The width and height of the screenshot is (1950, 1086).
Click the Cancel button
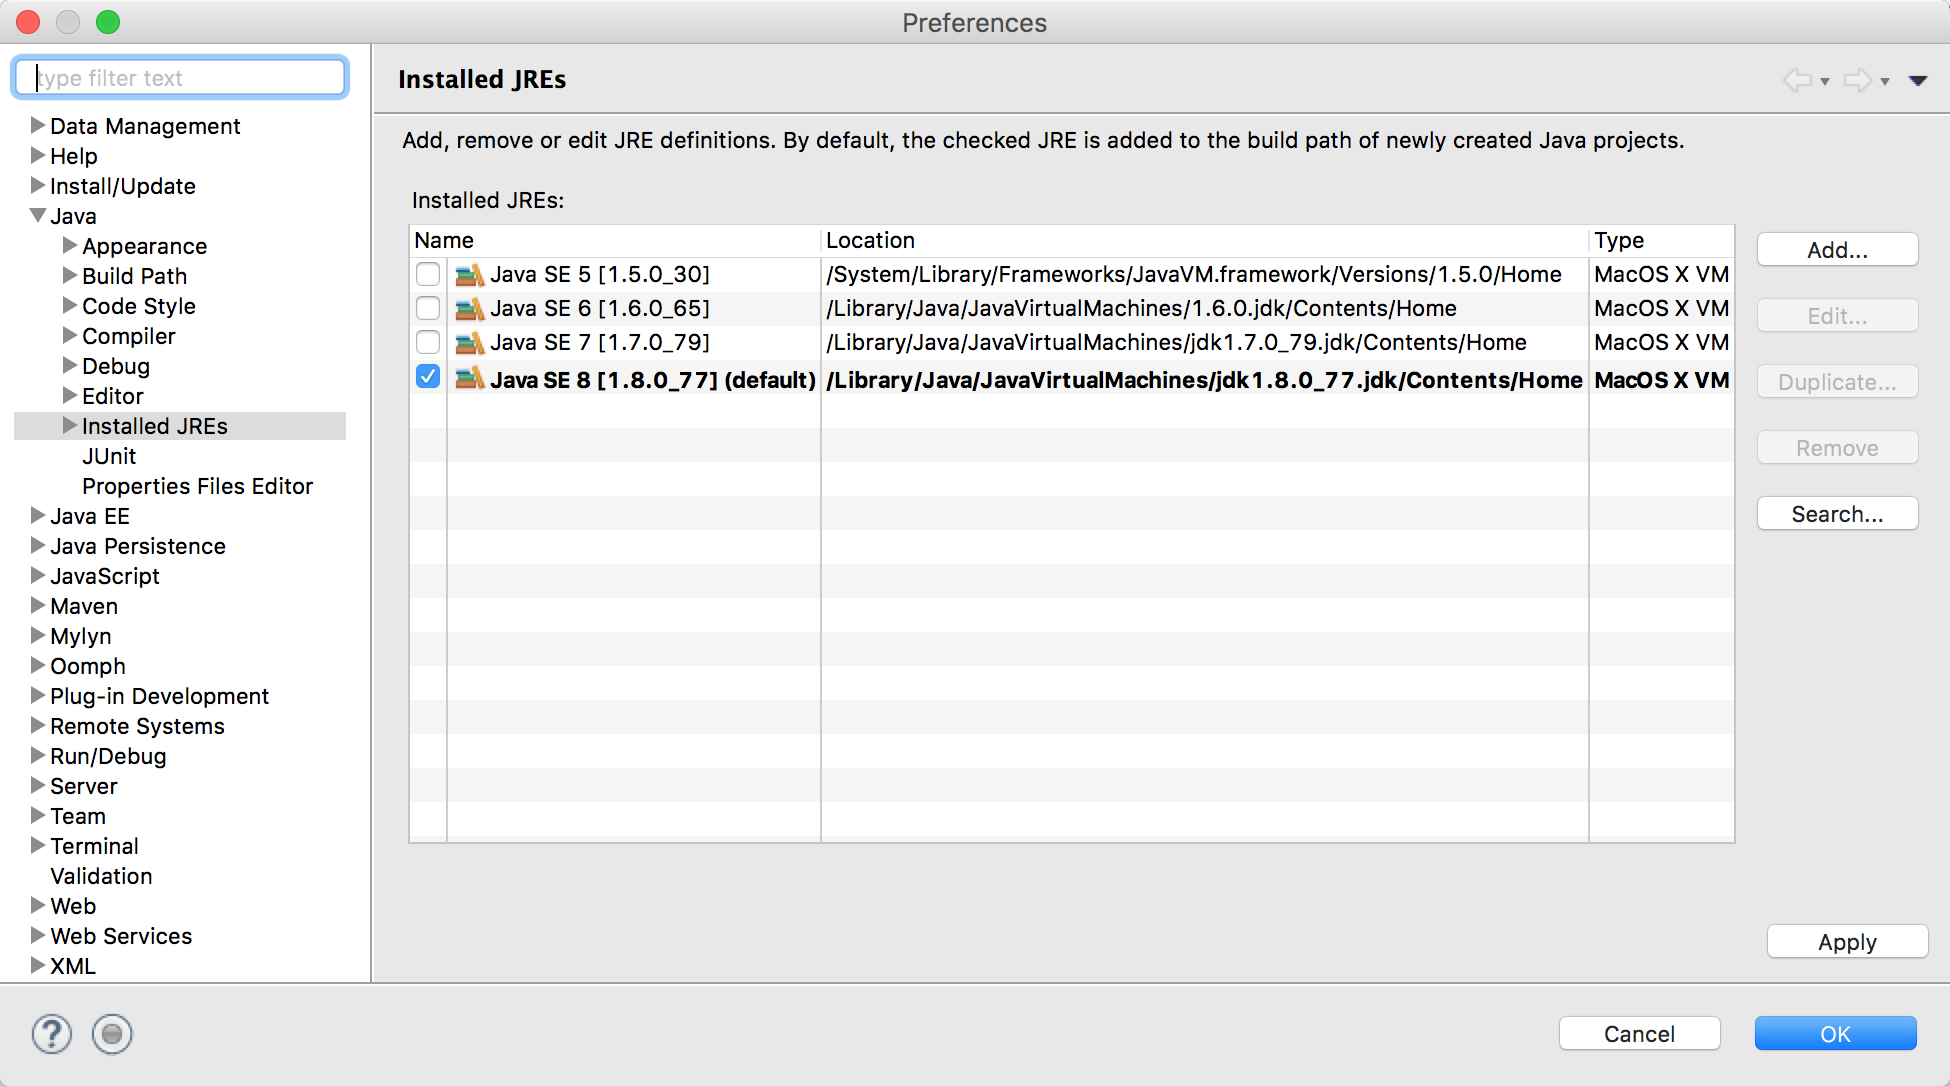click(x=1639, y=1034)
